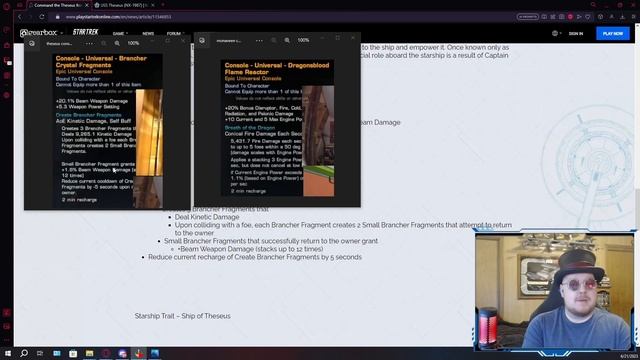The height and width of the screenshot is (360, 640).
Task: Click the PLAY NOW button
Action: coord(613,33)
